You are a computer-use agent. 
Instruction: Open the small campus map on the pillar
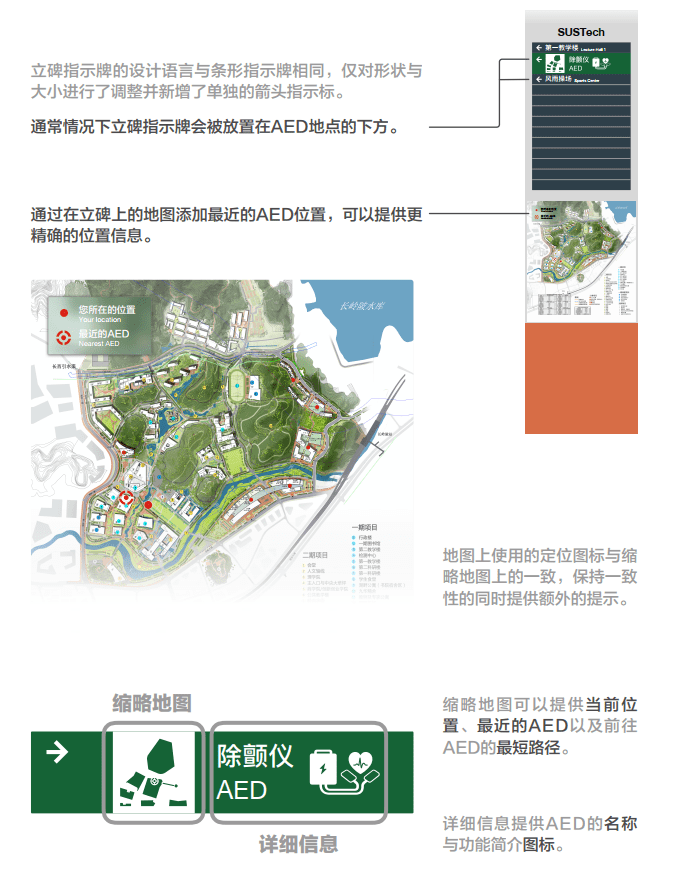[580, 261]
